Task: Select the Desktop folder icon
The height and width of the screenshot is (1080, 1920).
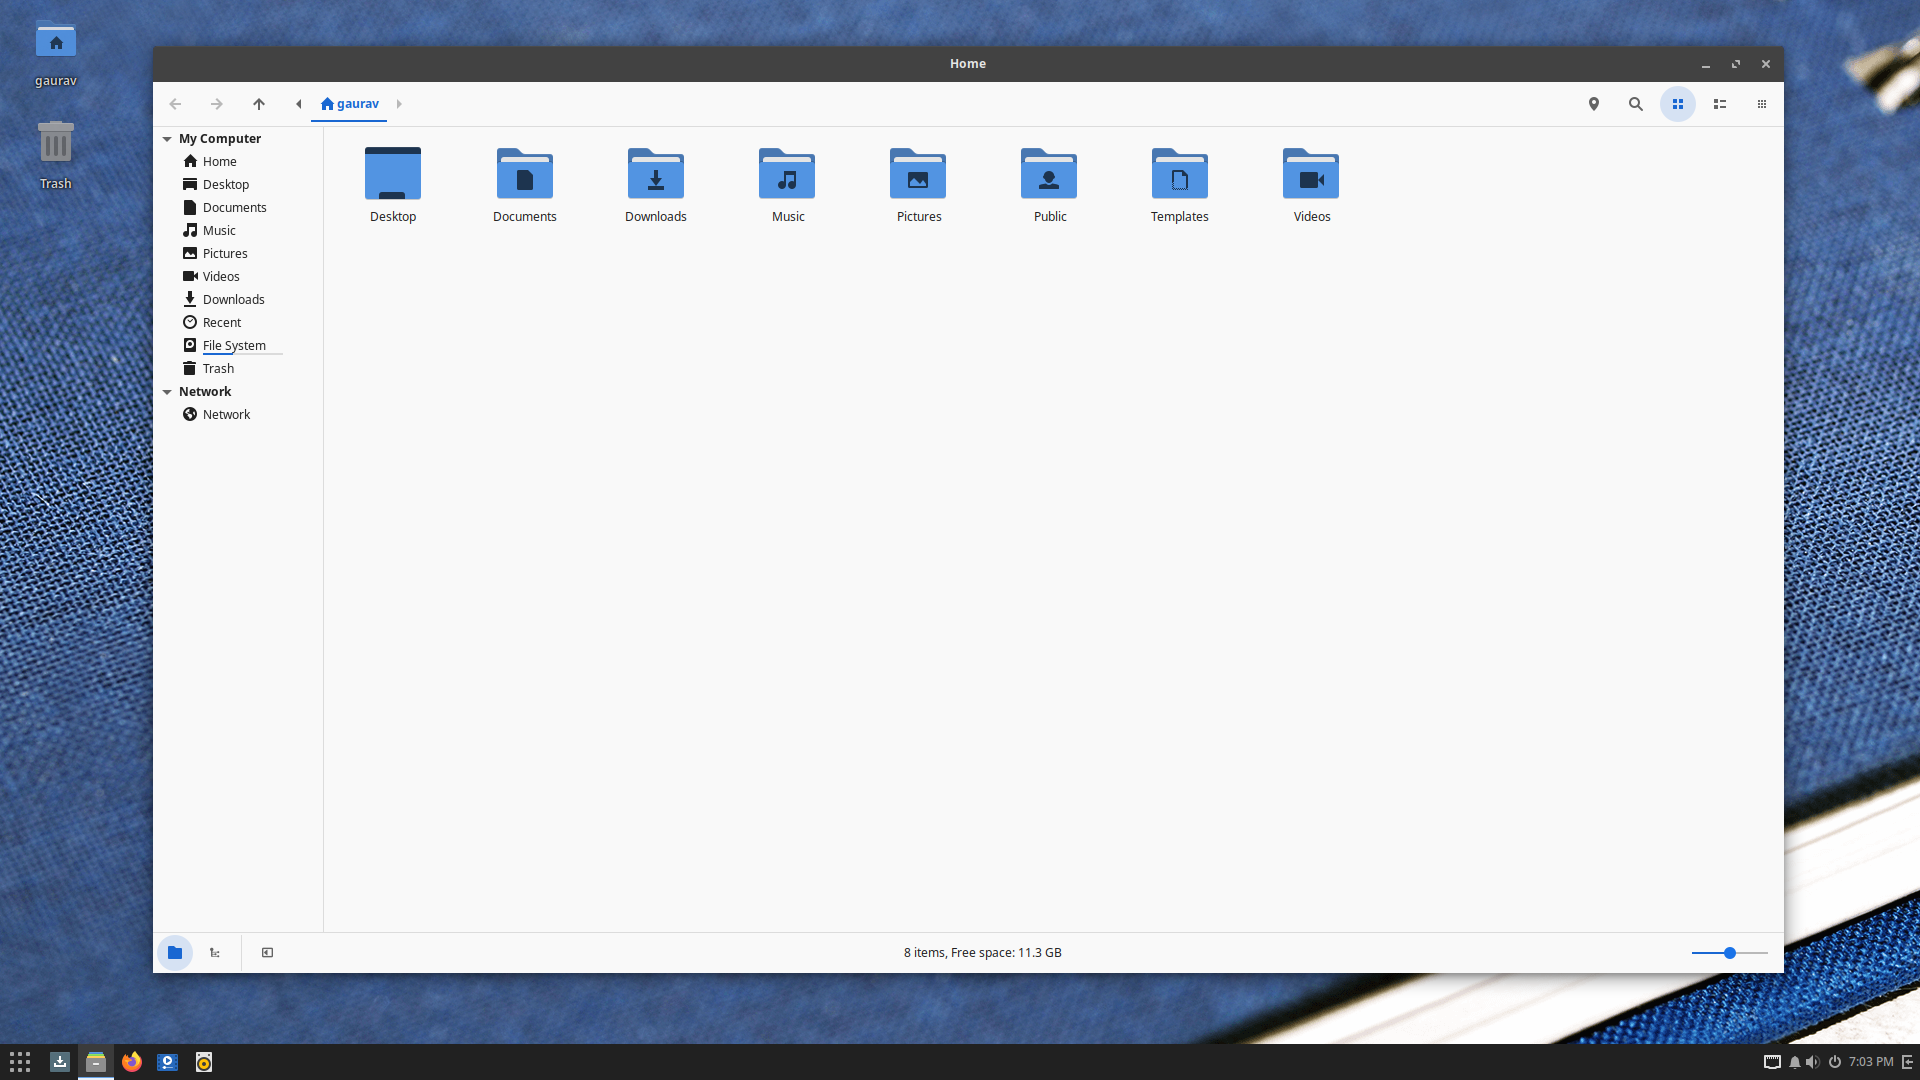Action: [x=393, y=174]
